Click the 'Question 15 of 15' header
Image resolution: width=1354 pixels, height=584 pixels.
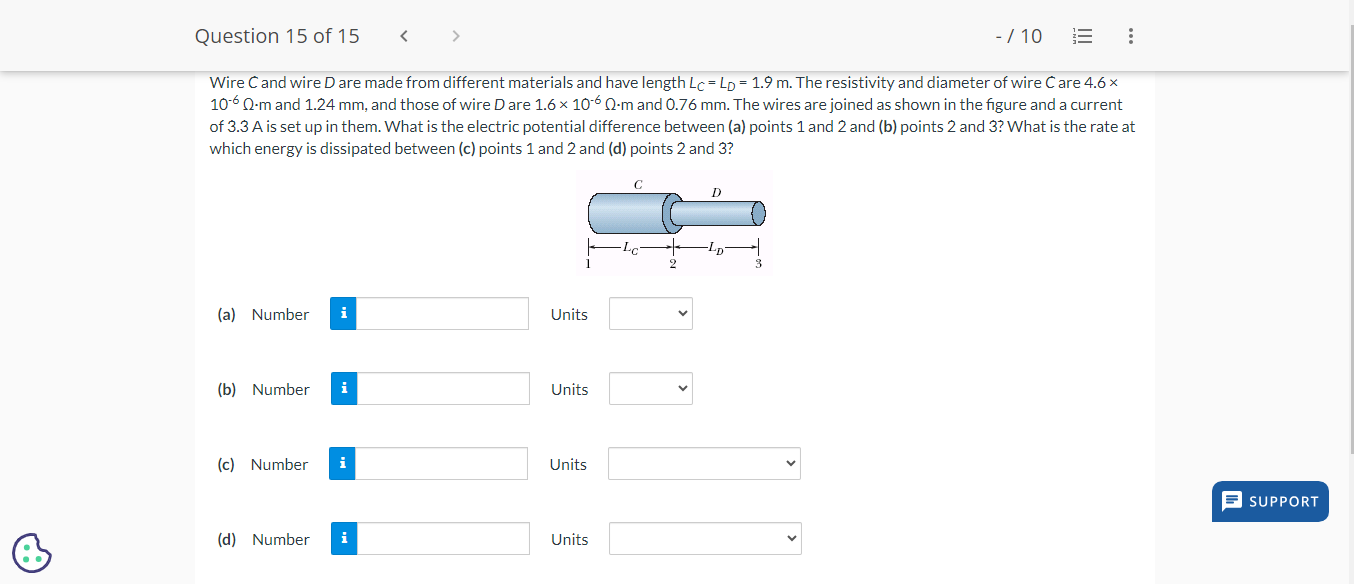[277, 35]
